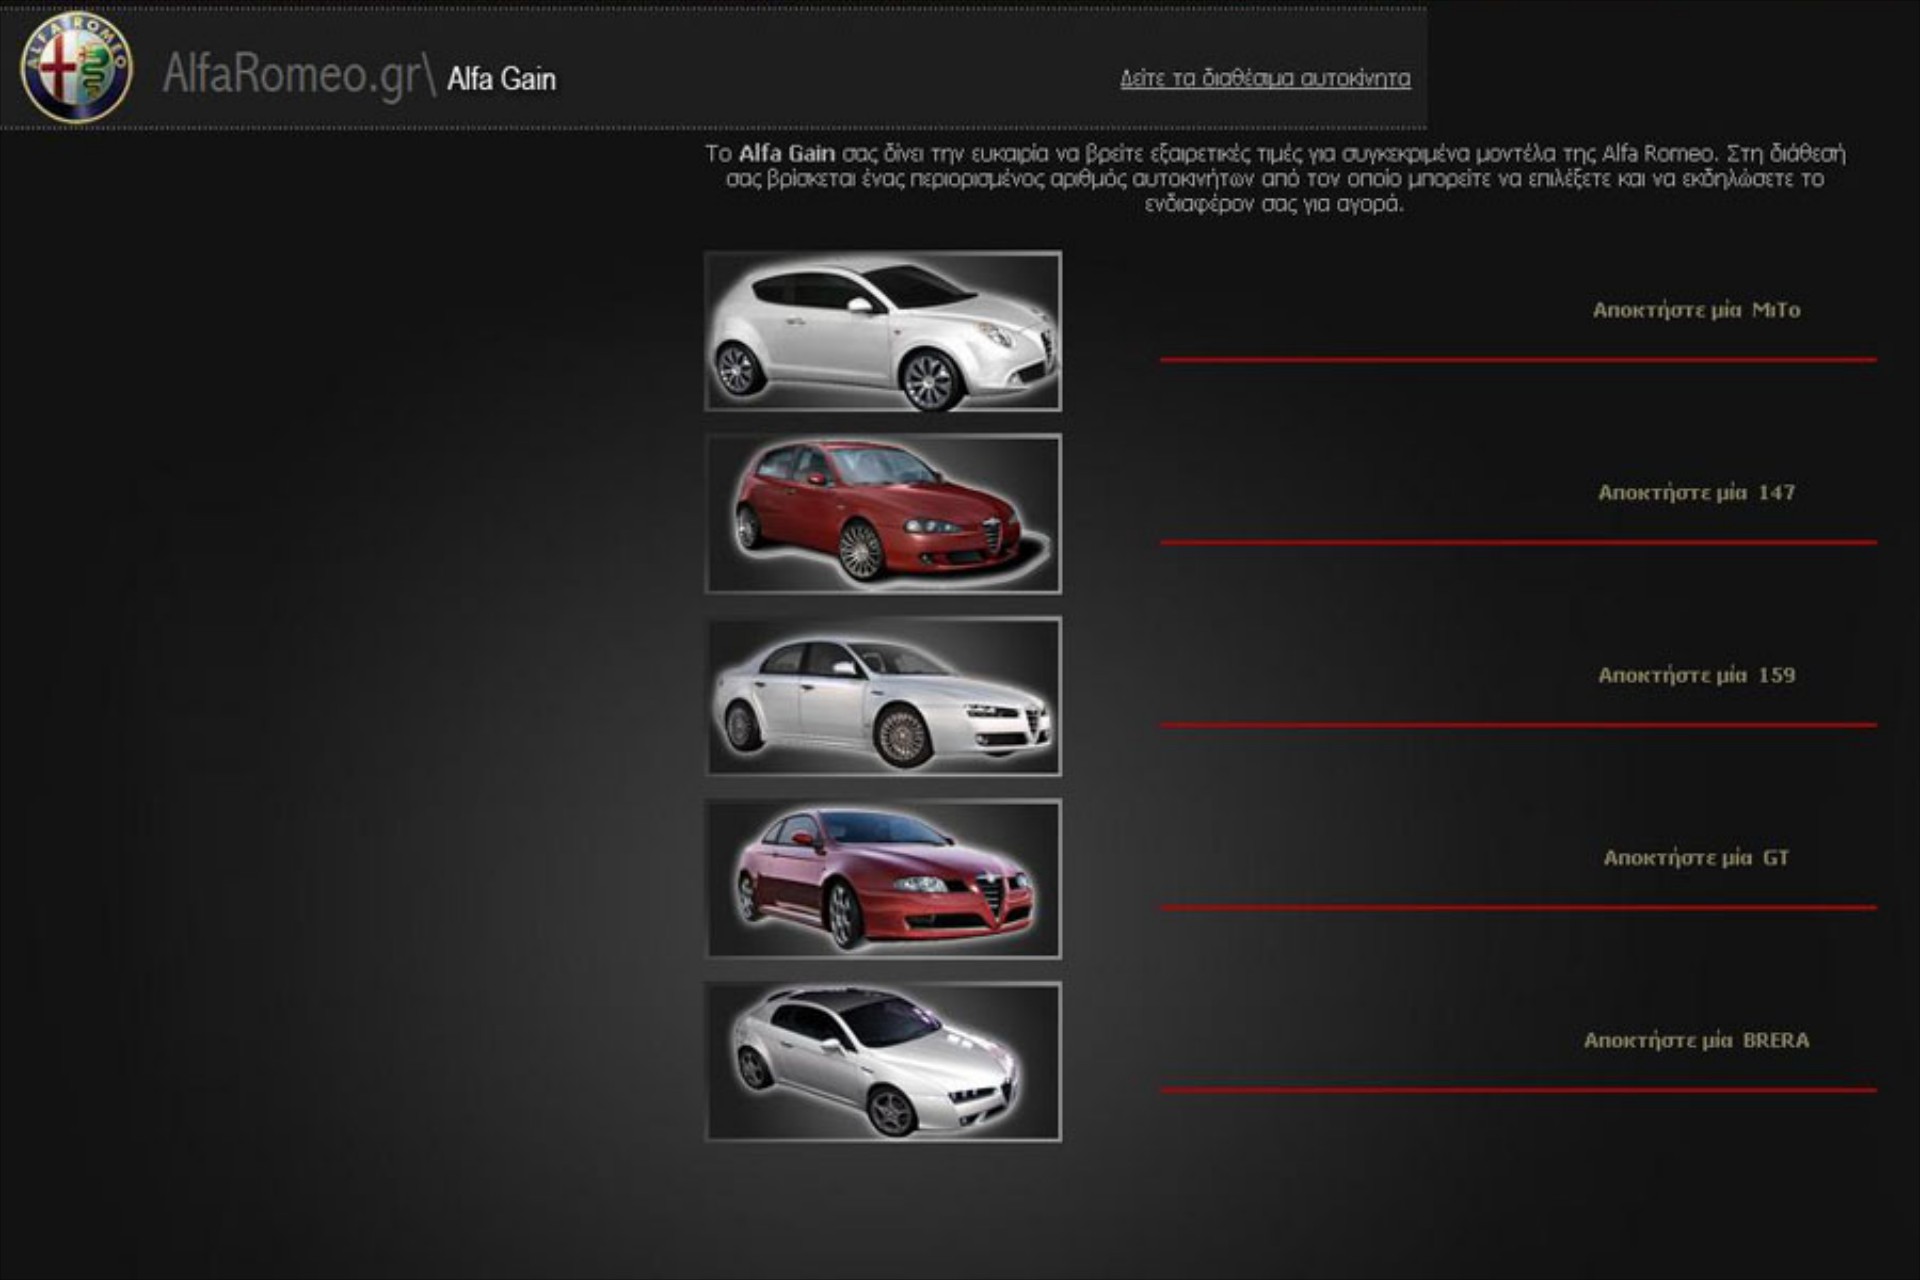Click 'Αποκτήστε μία MiTo' link
Image resolution: width=1920 pixels, height=1280 pixels.
(x=1696, y=310)
